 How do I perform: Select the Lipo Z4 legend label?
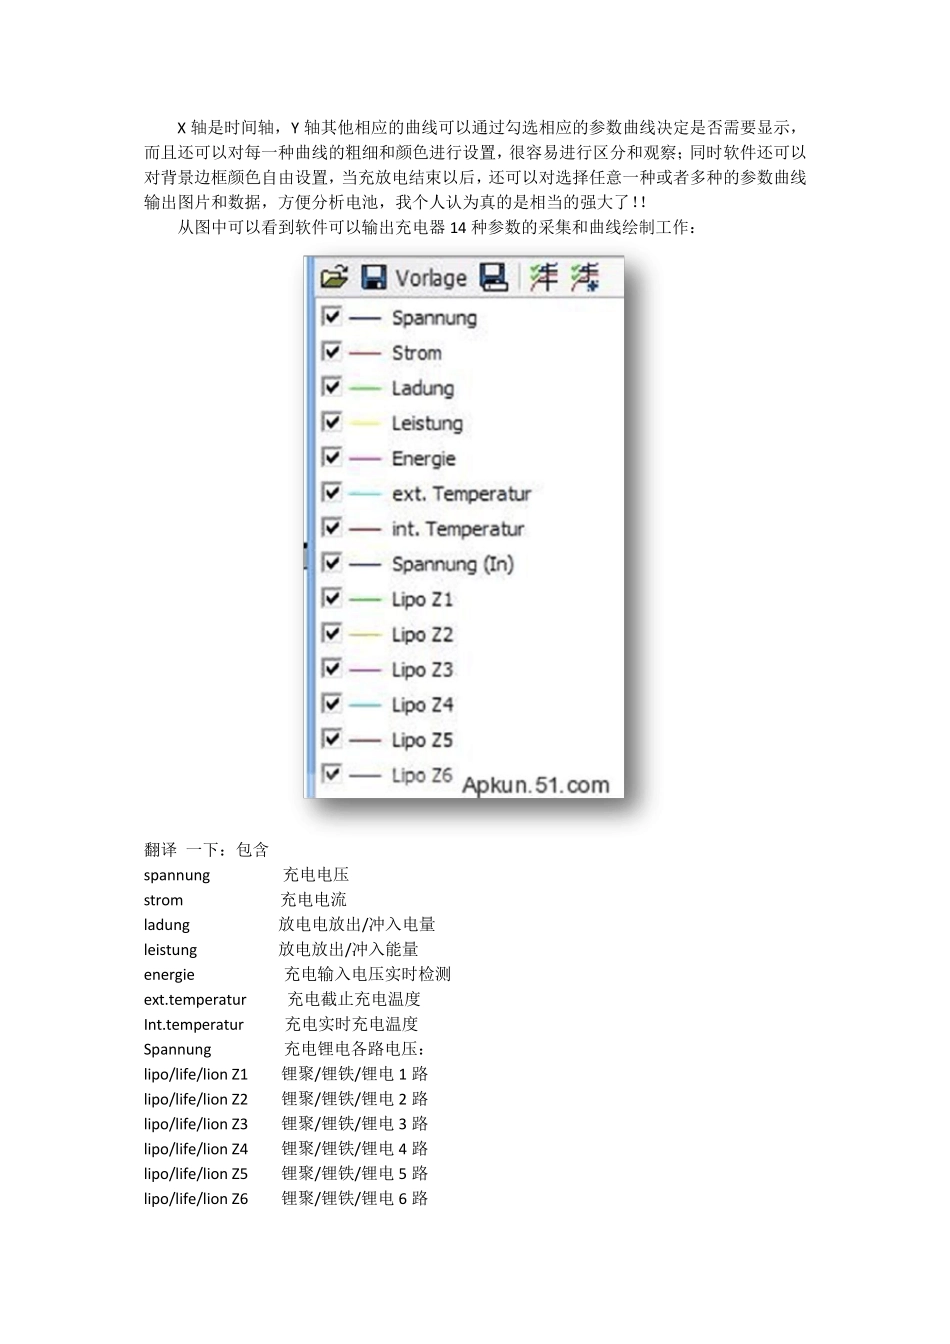point(422,705)
